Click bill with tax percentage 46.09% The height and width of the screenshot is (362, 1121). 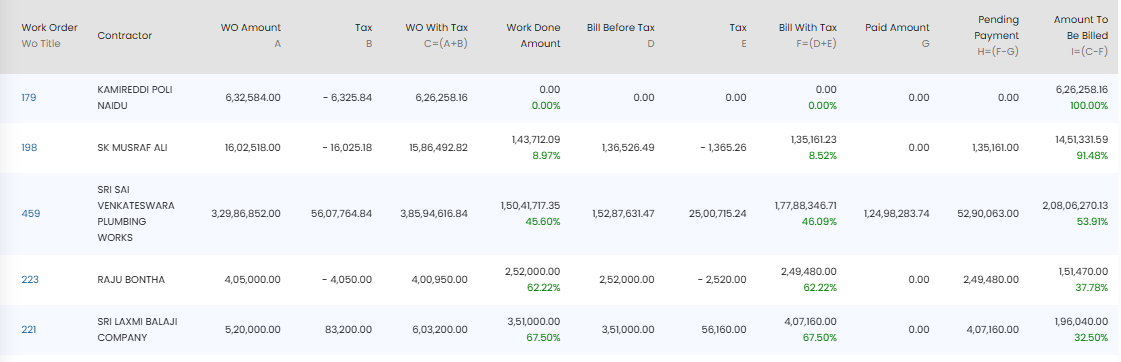point(820,222)
